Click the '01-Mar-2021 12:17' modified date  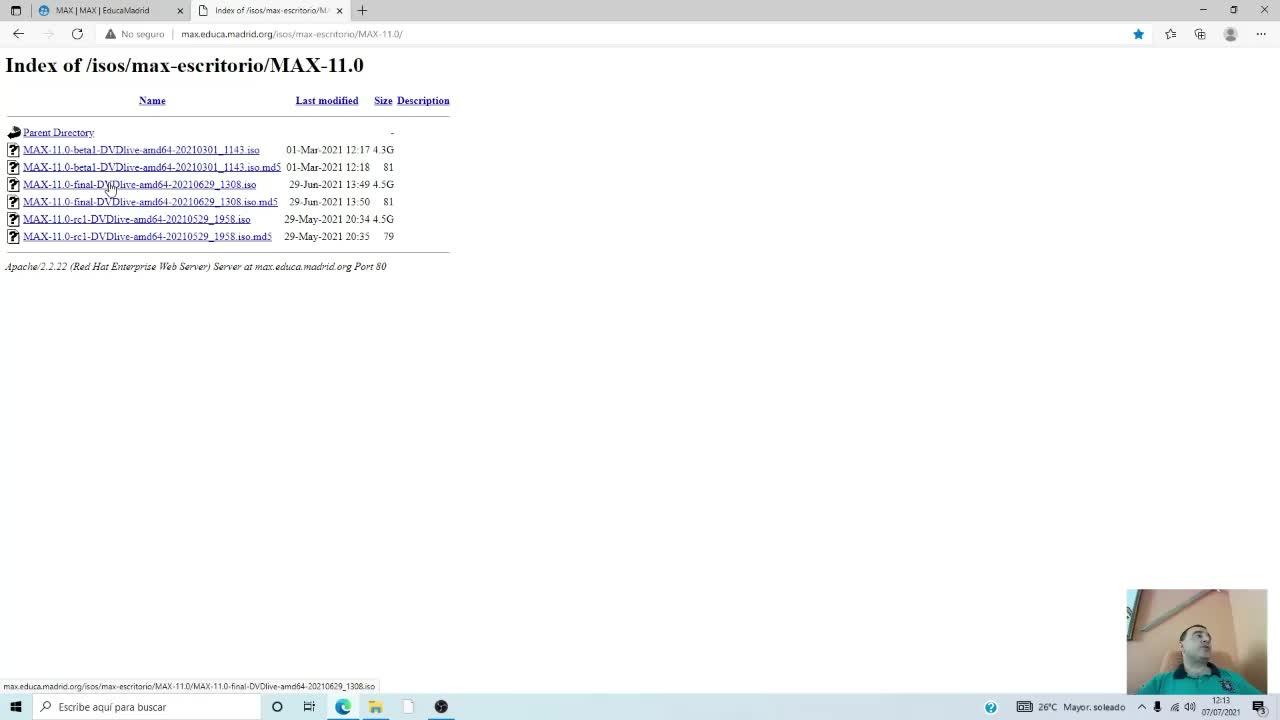pos(328,150)
